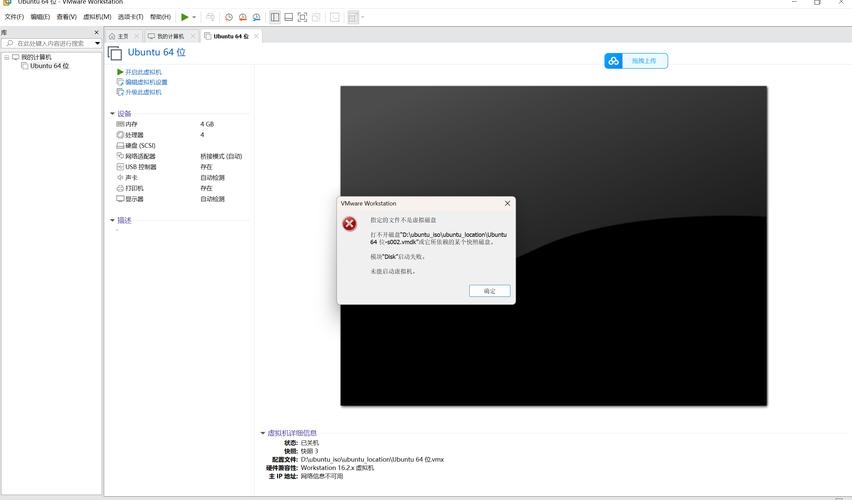This screenshot has height=500, width=852.
Task: Click the 已关机 state value
Action: tap(310, 443)
